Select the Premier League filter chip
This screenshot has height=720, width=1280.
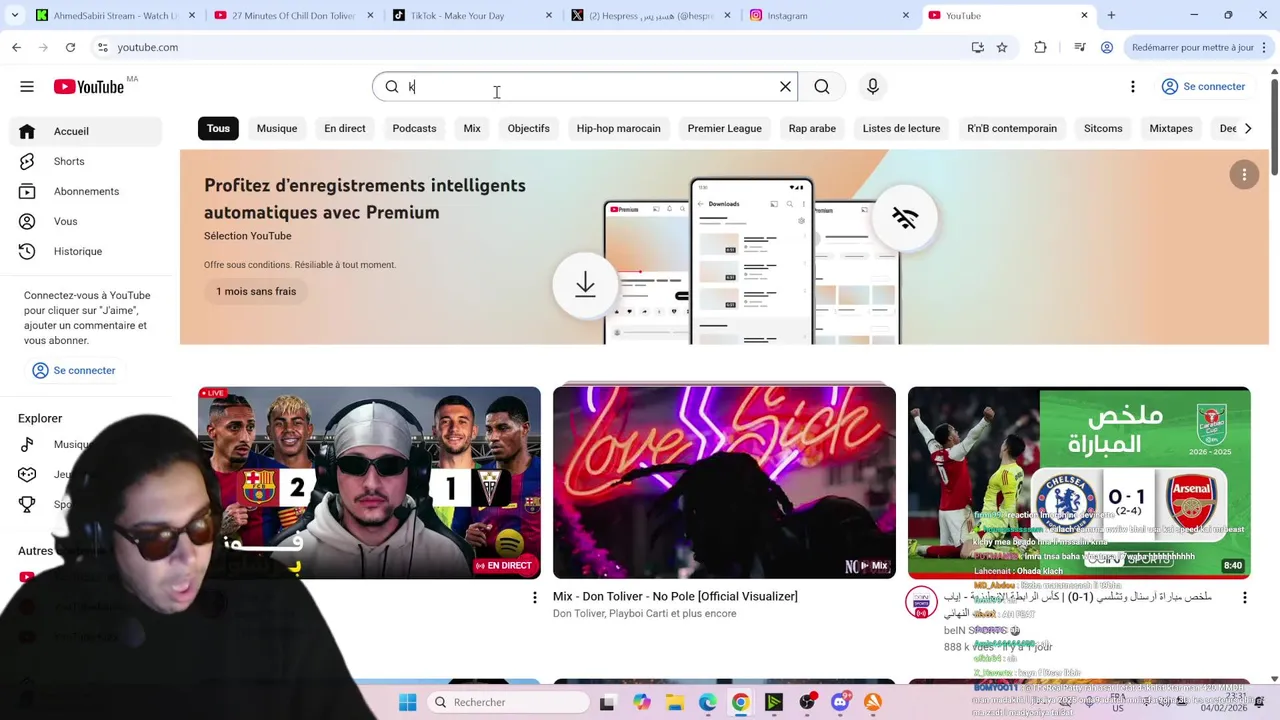pos(725,128)
